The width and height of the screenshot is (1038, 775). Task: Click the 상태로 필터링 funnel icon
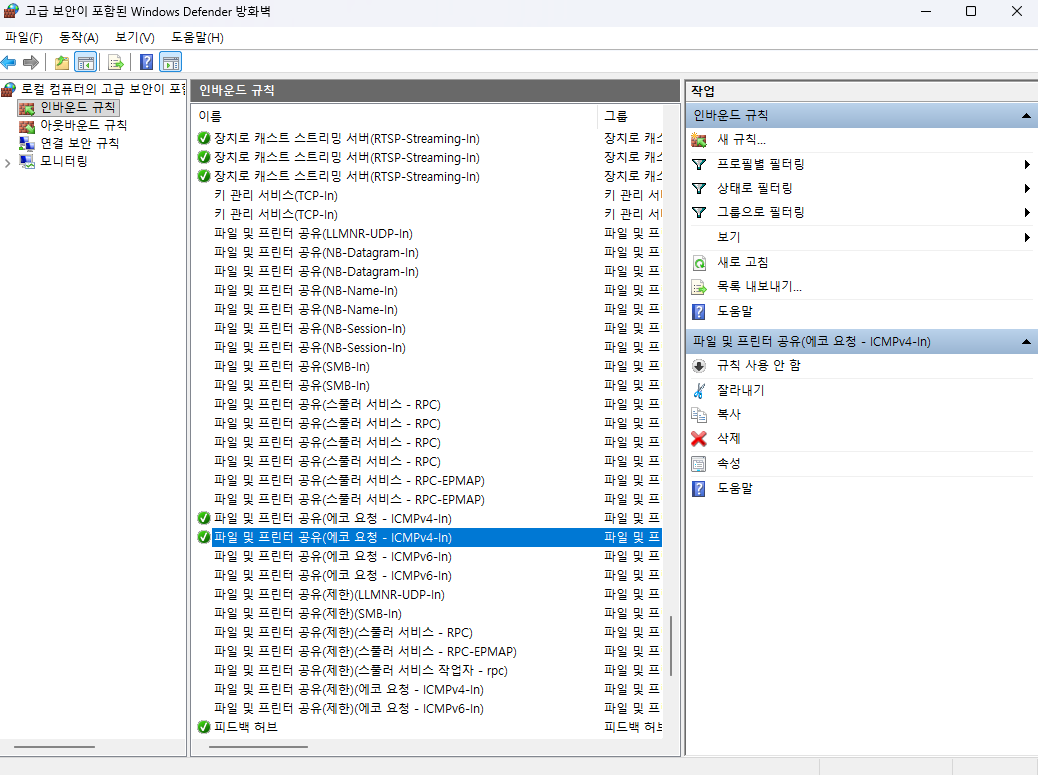click(x=699, y=189)
